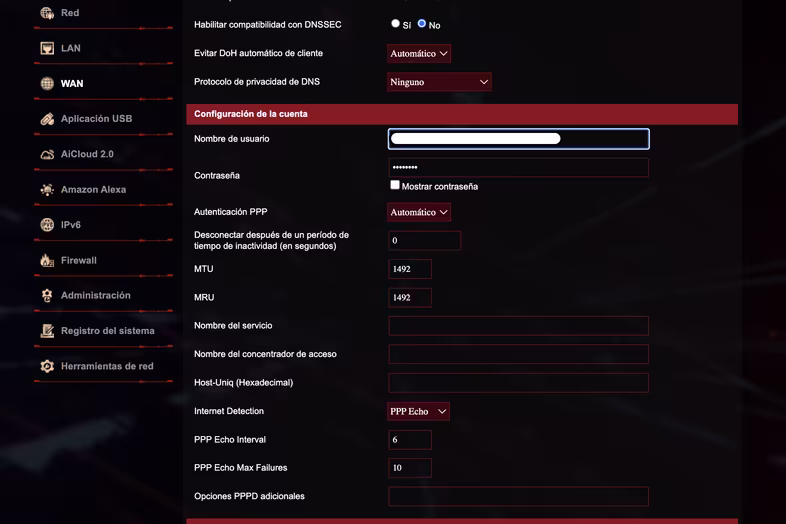Click the Habilitar compatibilidad con DNSSEC label
Viewport: 786px width, 524px height.
tap(268, 25)
